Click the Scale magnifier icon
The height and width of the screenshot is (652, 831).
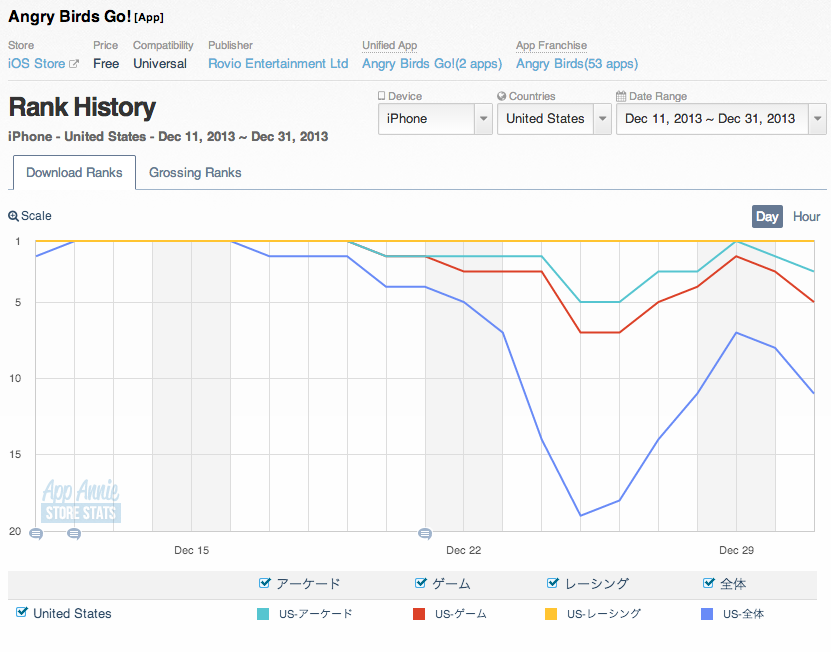(13, 216)
